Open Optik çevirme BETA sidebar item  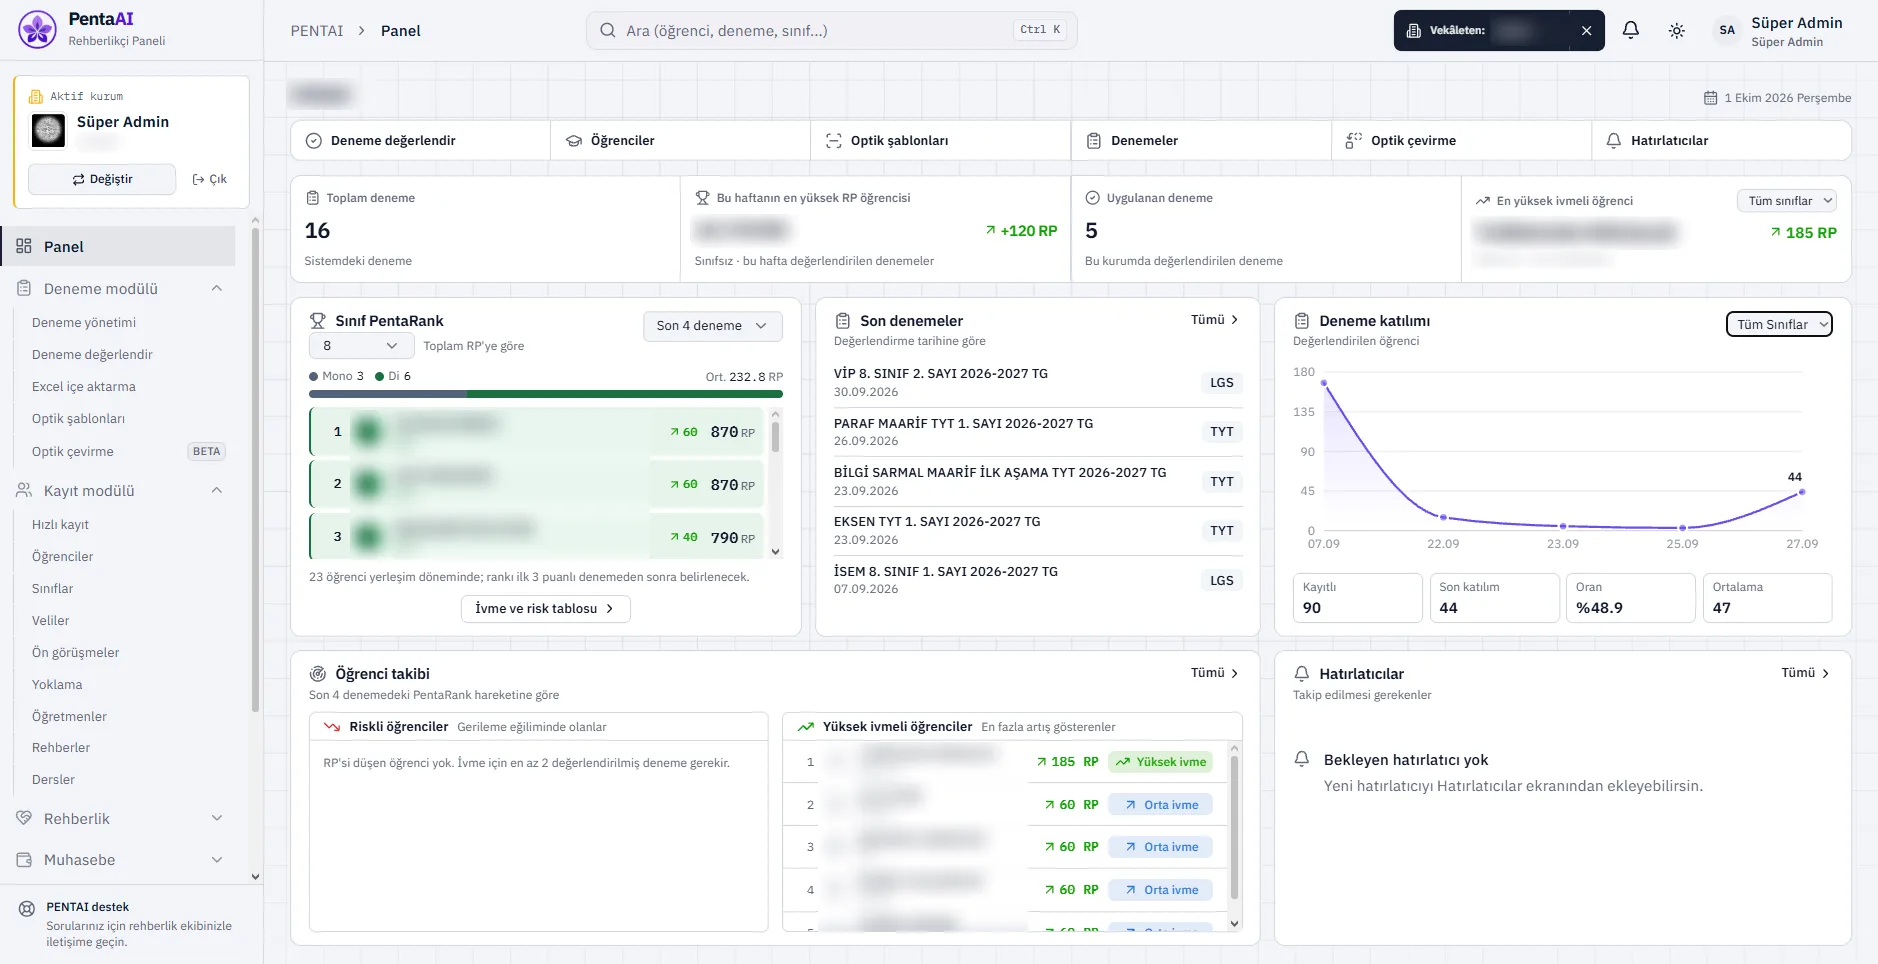tap(128, 452)
